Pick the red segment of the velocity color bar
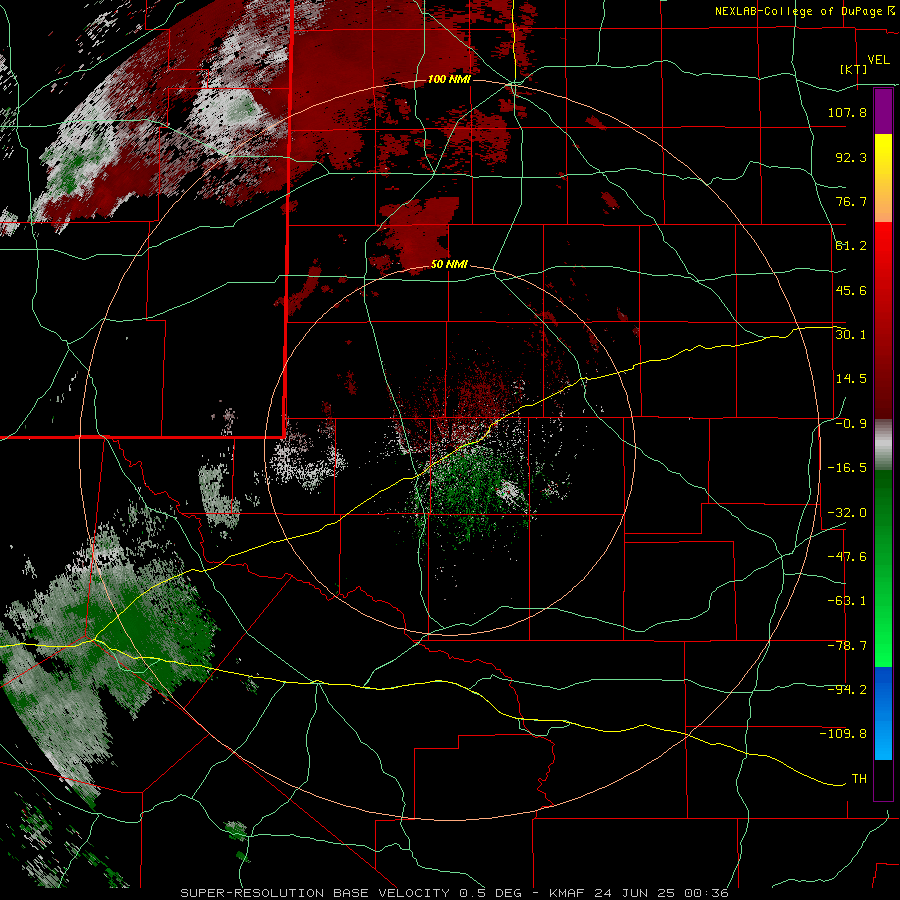Viewport: 900px width, 900px height. 883,320
